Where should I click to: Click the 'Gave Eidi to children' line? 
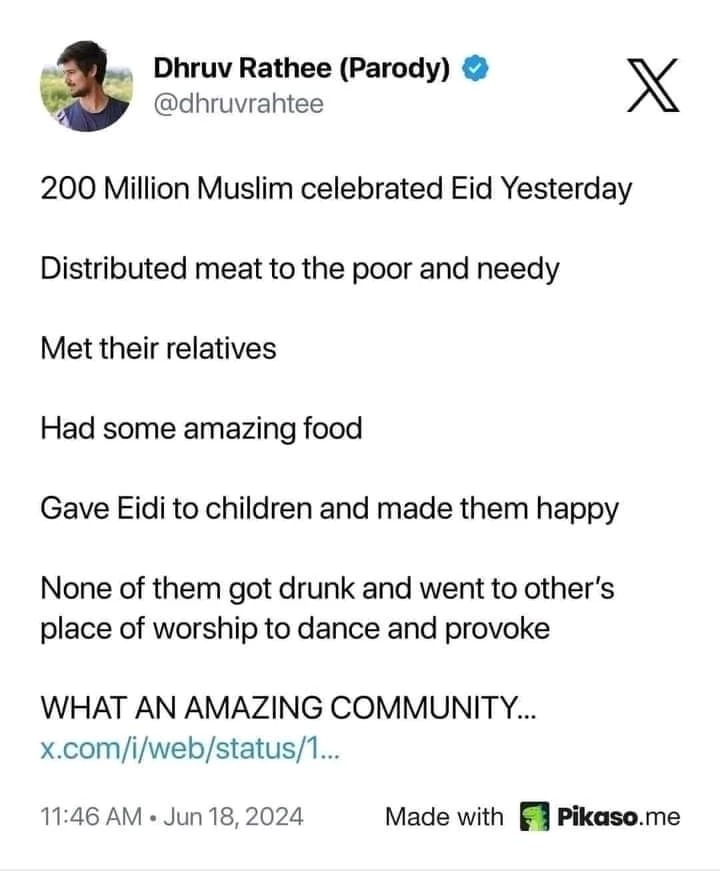click(x=329, y=508)
